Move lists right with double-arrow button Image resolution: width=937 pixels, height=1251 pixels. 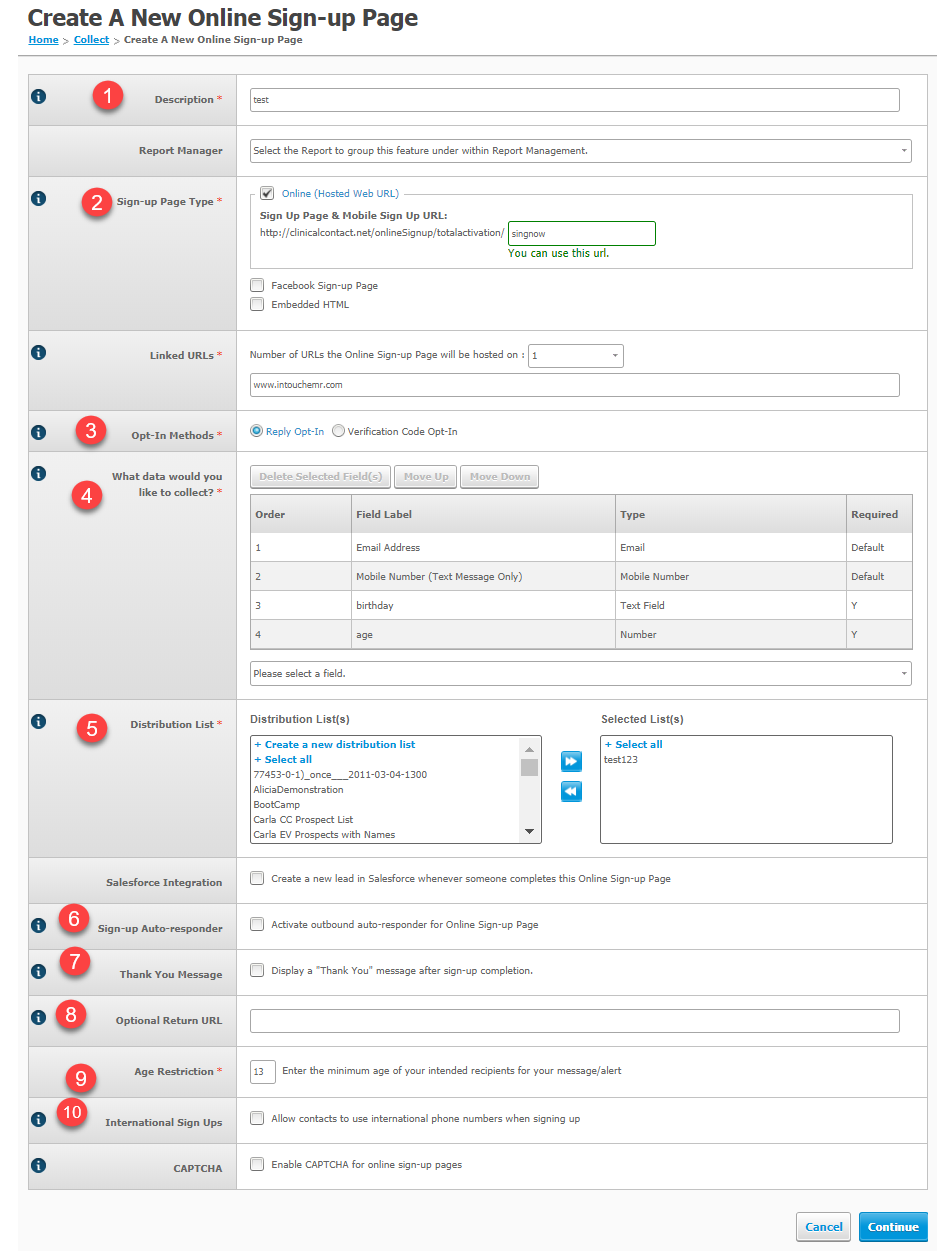(x=571, y=762)
